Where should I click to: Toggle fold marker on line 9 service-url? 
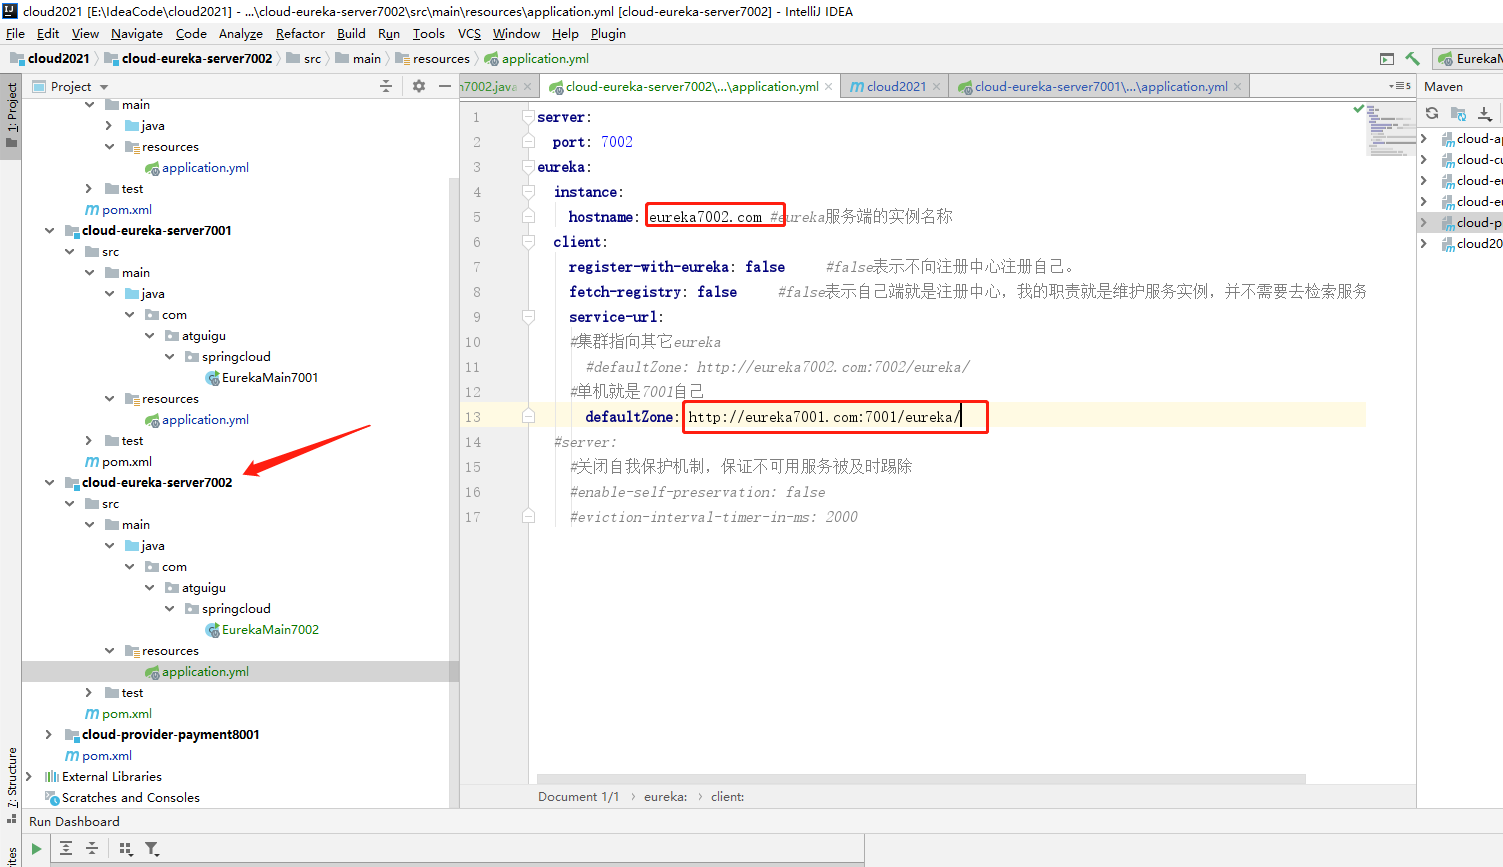[x=528, y=317]
